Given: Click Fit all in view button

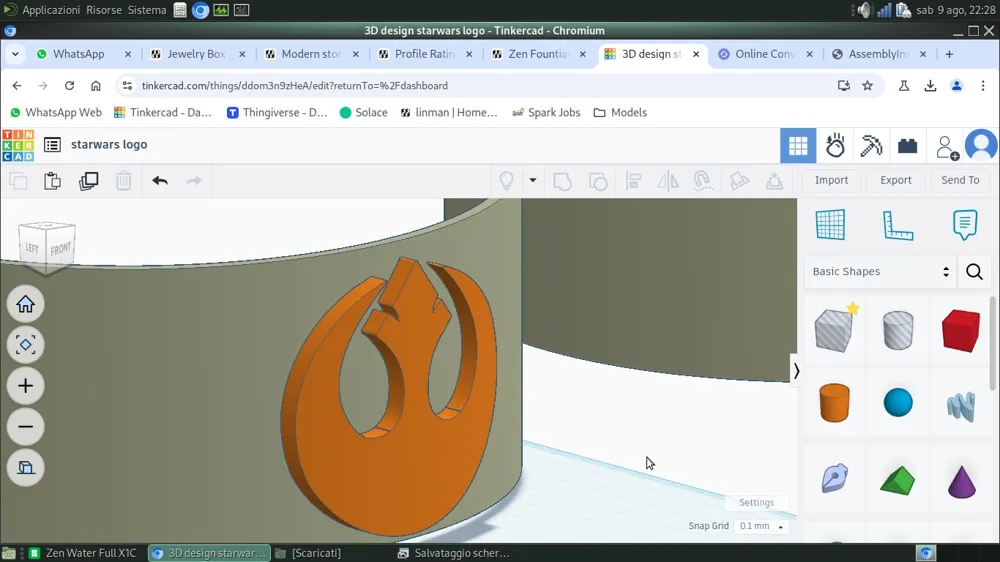Looking at the screenshot, I should click(x=26, y=345).
